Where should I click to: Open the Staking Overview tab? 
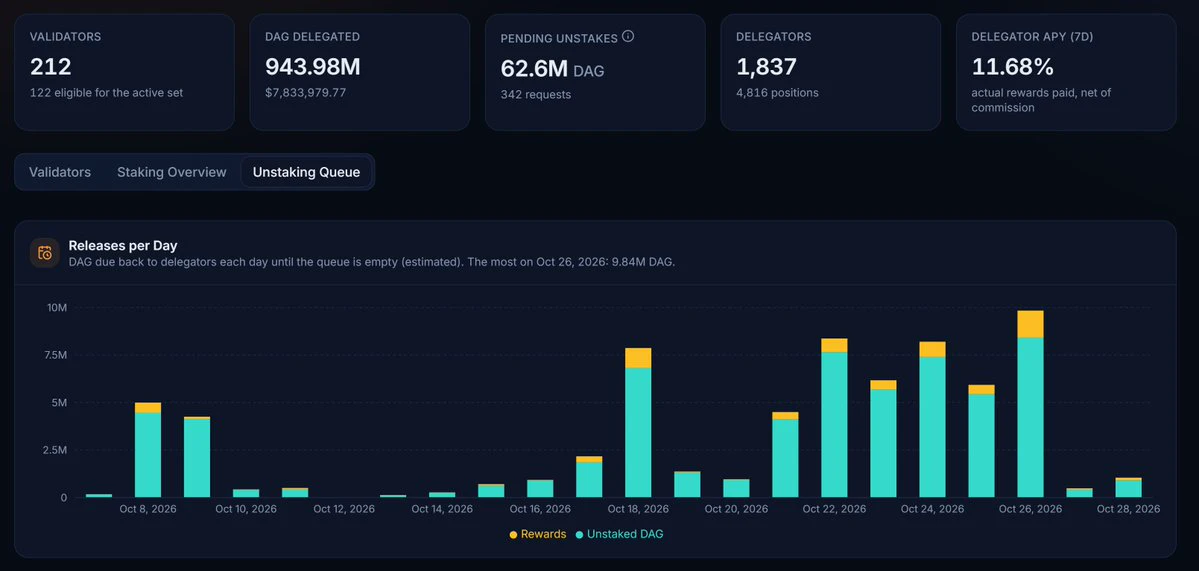171,172
